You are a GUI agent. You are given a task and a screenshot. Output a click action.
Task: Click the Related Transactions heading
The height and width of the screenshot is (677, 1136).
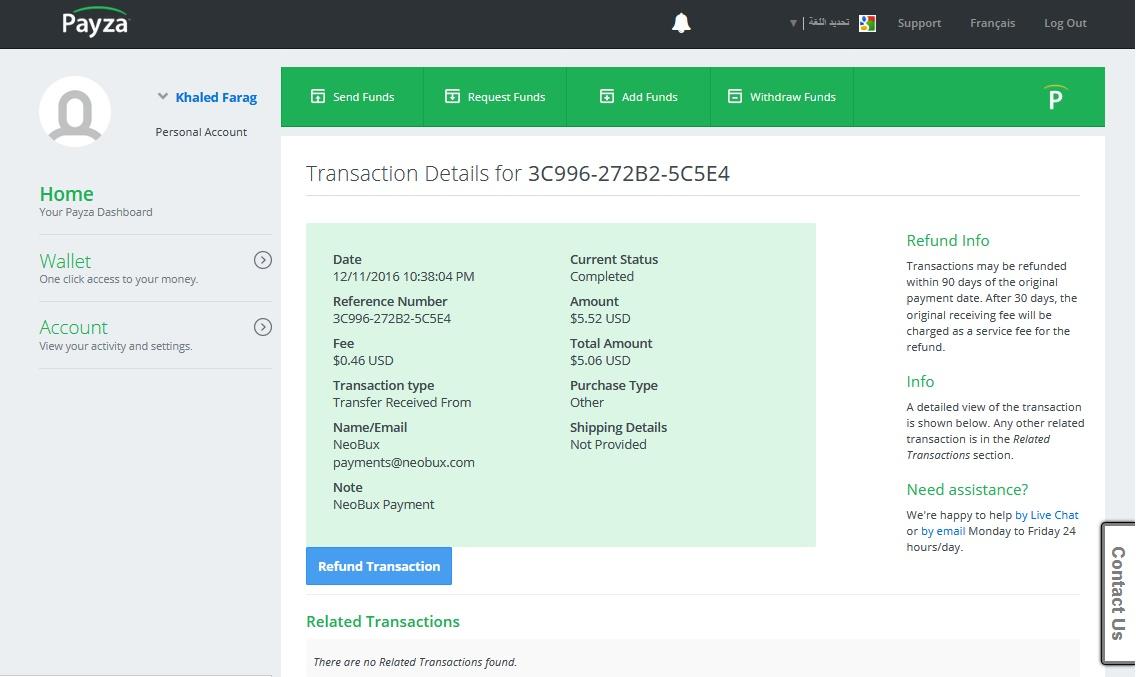pos(383,621)
